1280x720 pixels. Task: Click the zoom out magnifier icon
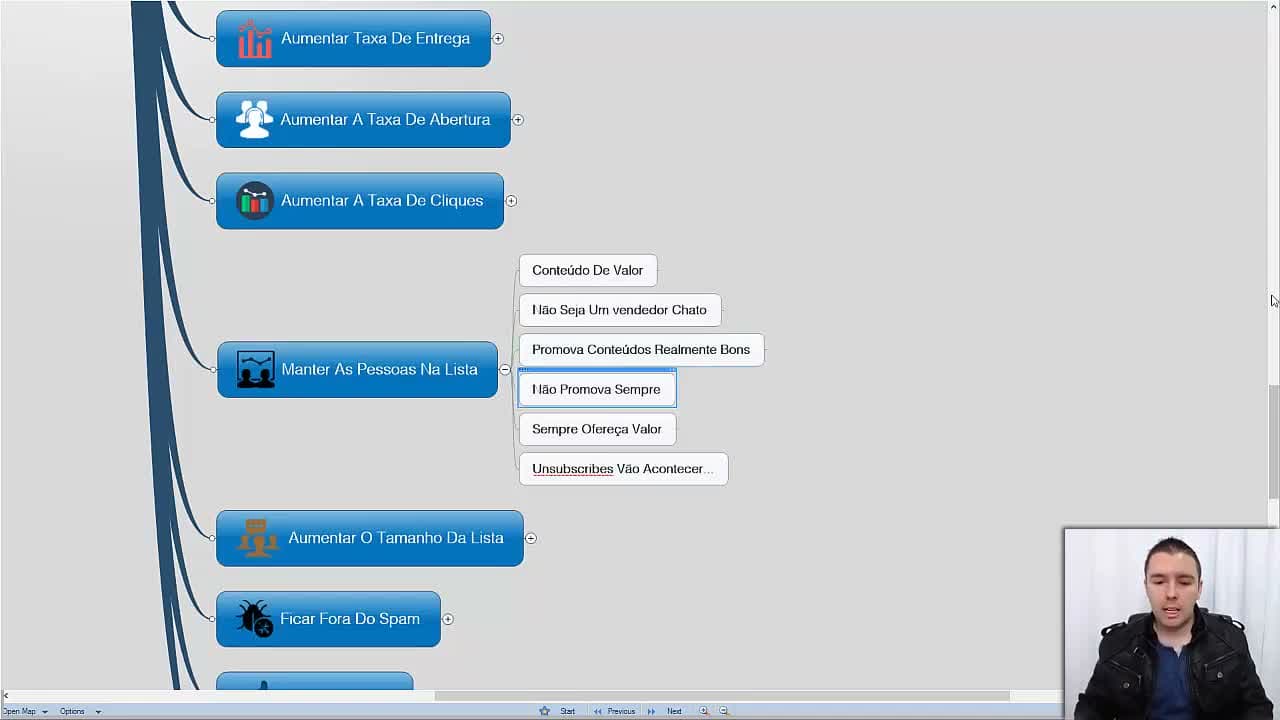tap(724, 711)
